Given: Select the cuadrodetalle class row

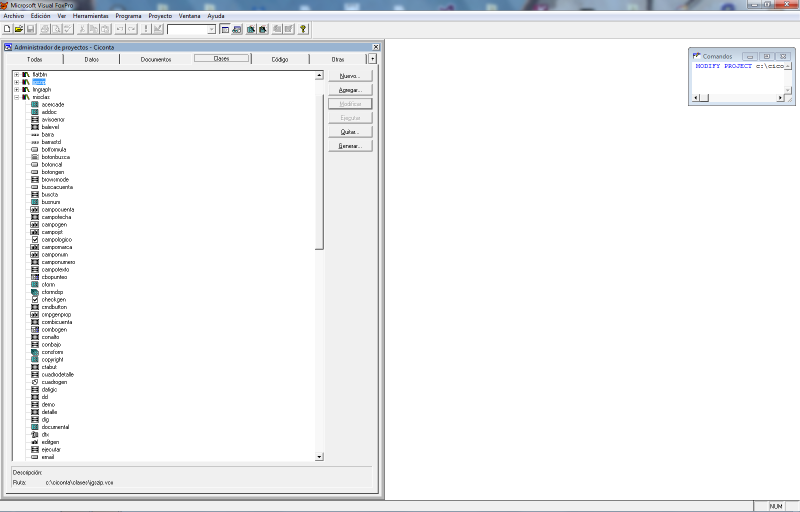Looking at the screenshot, I should tap(58, 374).
